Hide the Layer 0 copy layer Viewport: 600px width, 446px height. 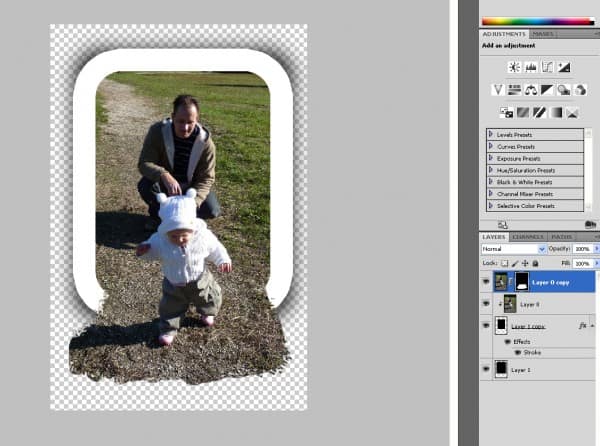click(x=487, y=282)
